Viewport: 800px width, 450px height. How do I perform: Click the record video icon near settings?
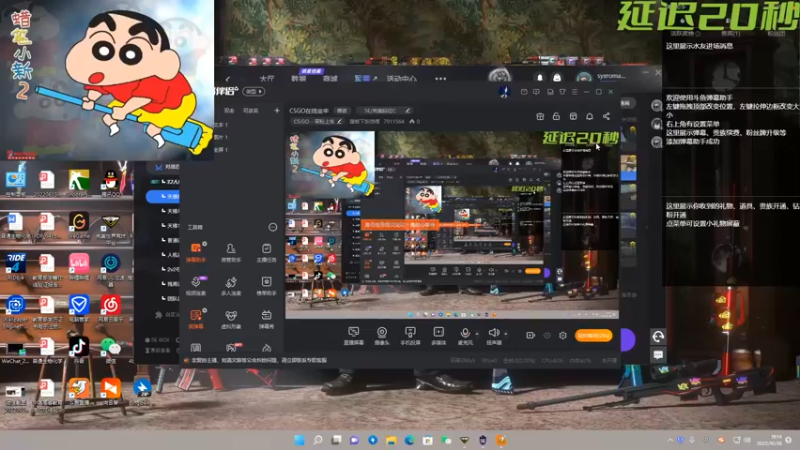531,335
